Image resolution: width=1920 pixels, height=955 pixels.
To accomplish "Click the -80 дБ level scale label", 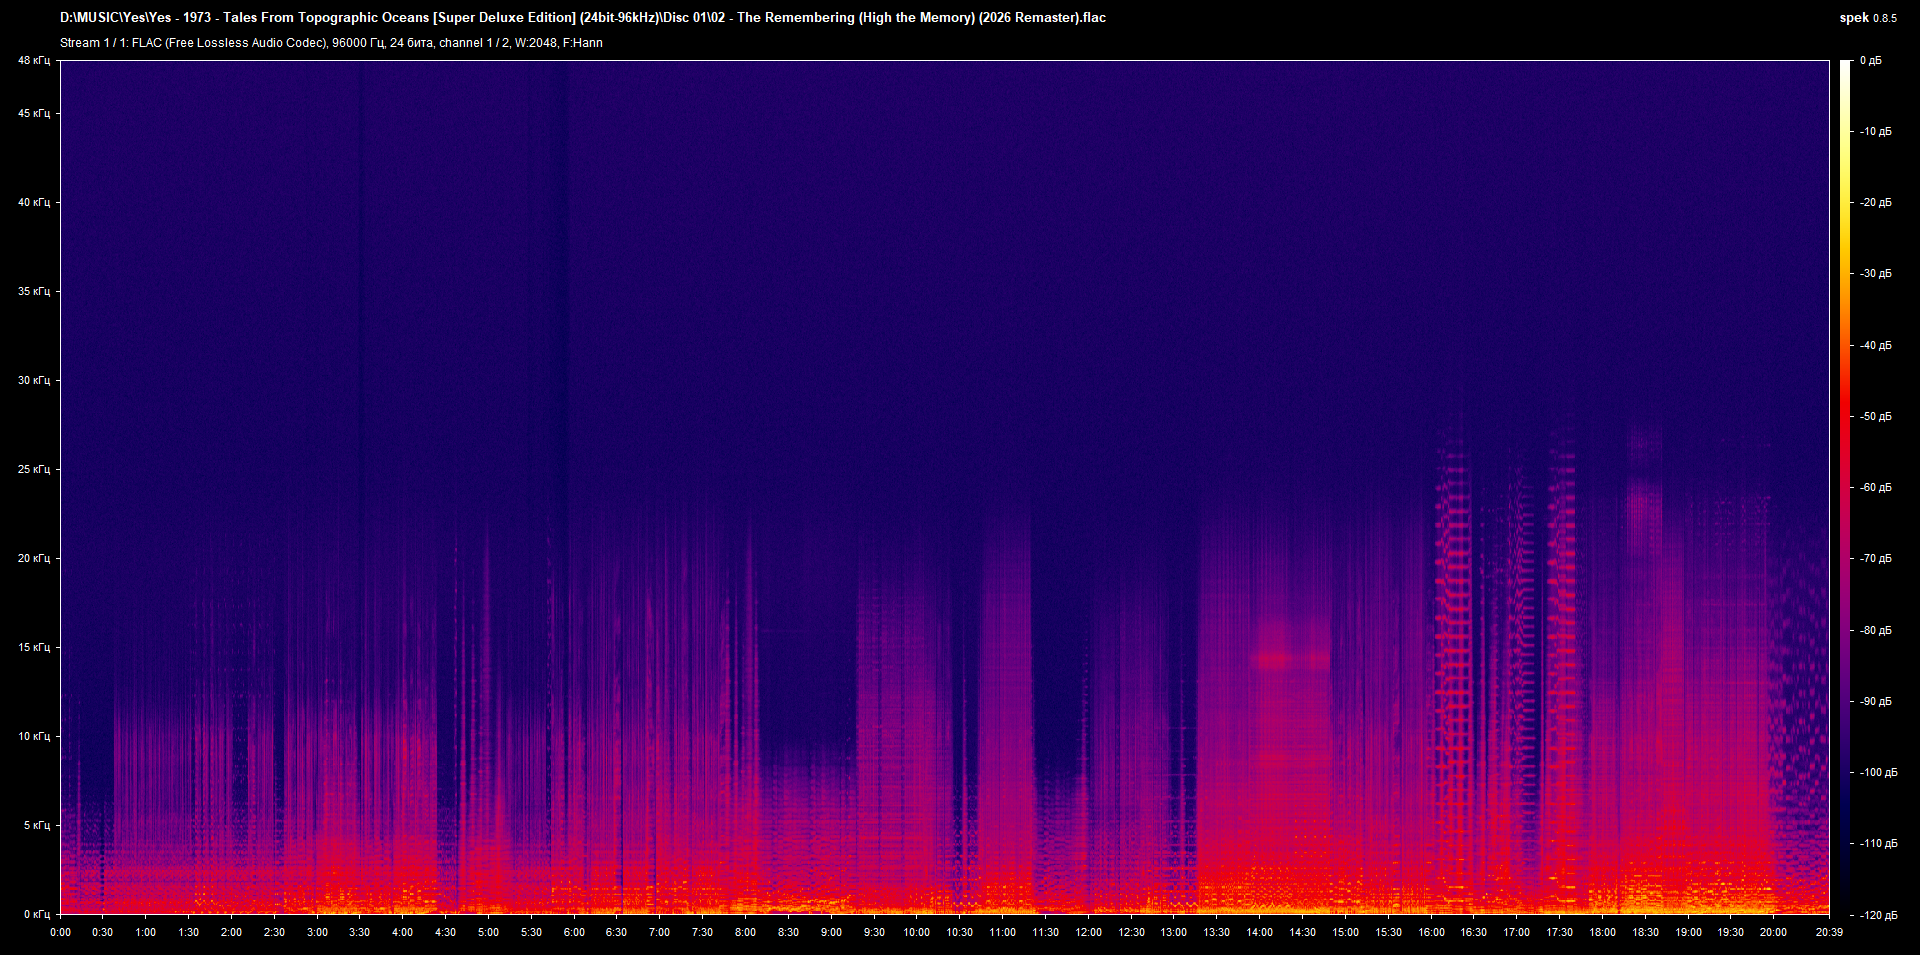I will 1875,631.
